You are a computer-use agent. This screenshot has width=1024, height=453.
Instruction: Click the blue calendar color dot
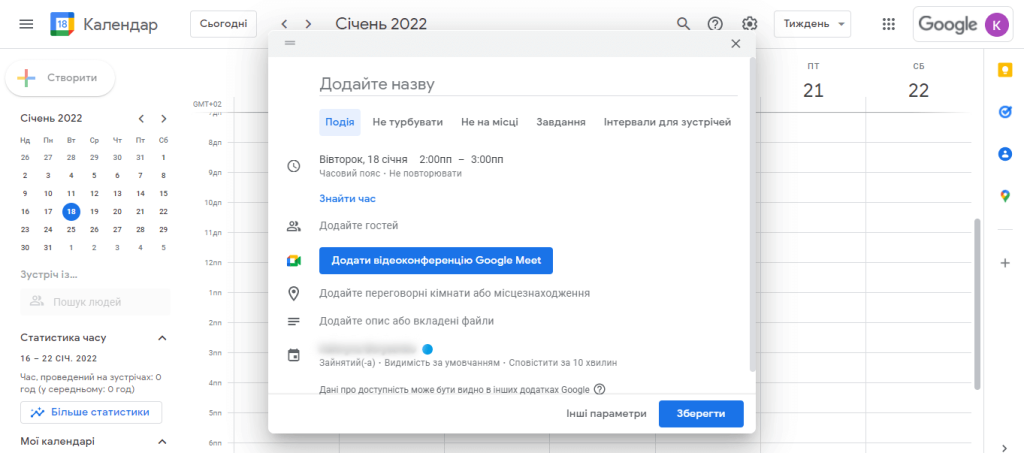[428, 349]
